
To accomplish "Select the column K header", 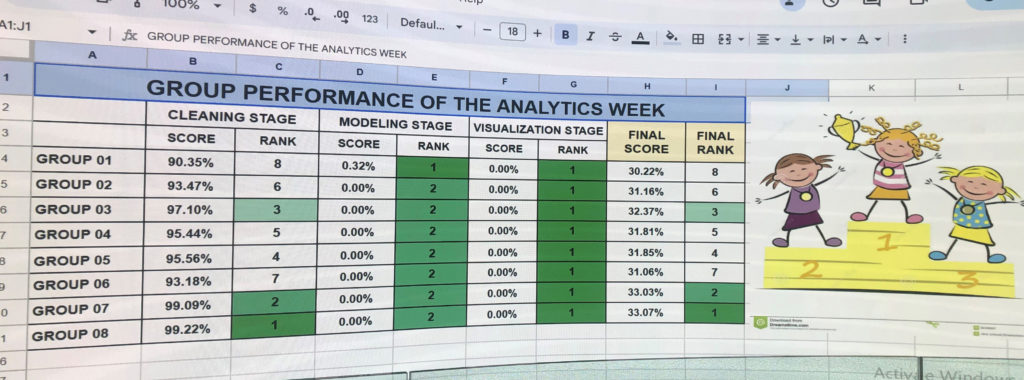I will pos(871,87).
